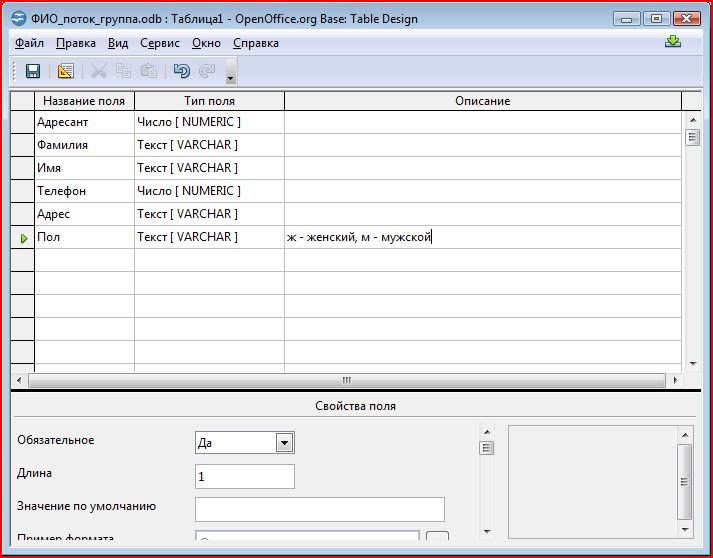Viewport: 713px width, 558px height.
Task: Click help text pane scroll down arrow
Action: 685,530
